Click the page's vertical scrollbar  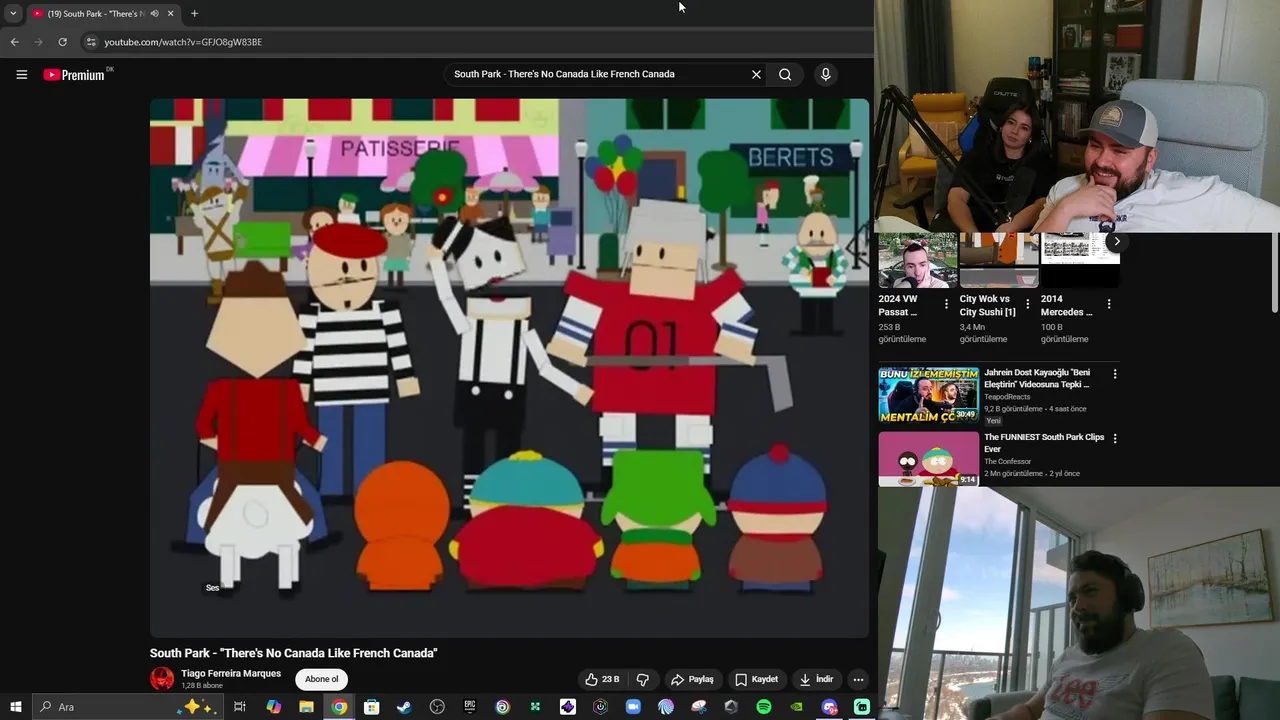click(x=1274, y=272)
